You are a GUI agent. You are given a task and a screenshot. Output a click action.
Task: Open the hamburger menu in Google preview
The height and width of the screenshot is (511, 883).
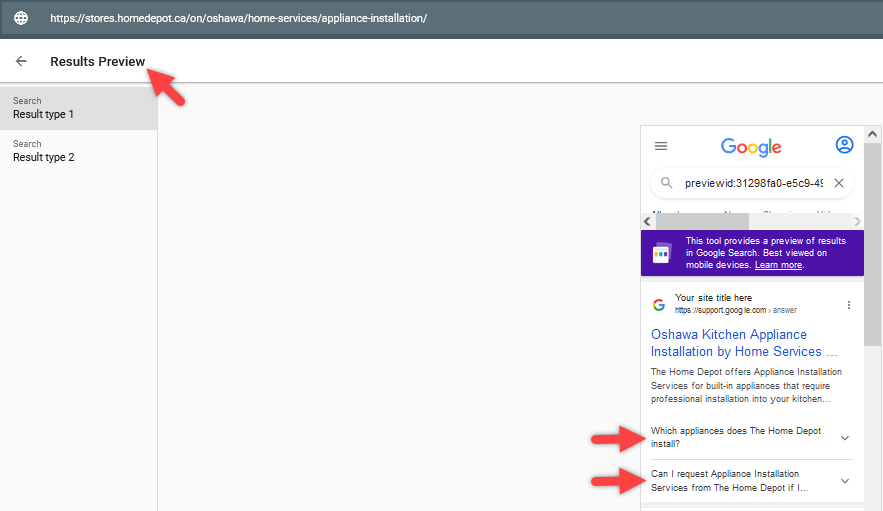660,146
